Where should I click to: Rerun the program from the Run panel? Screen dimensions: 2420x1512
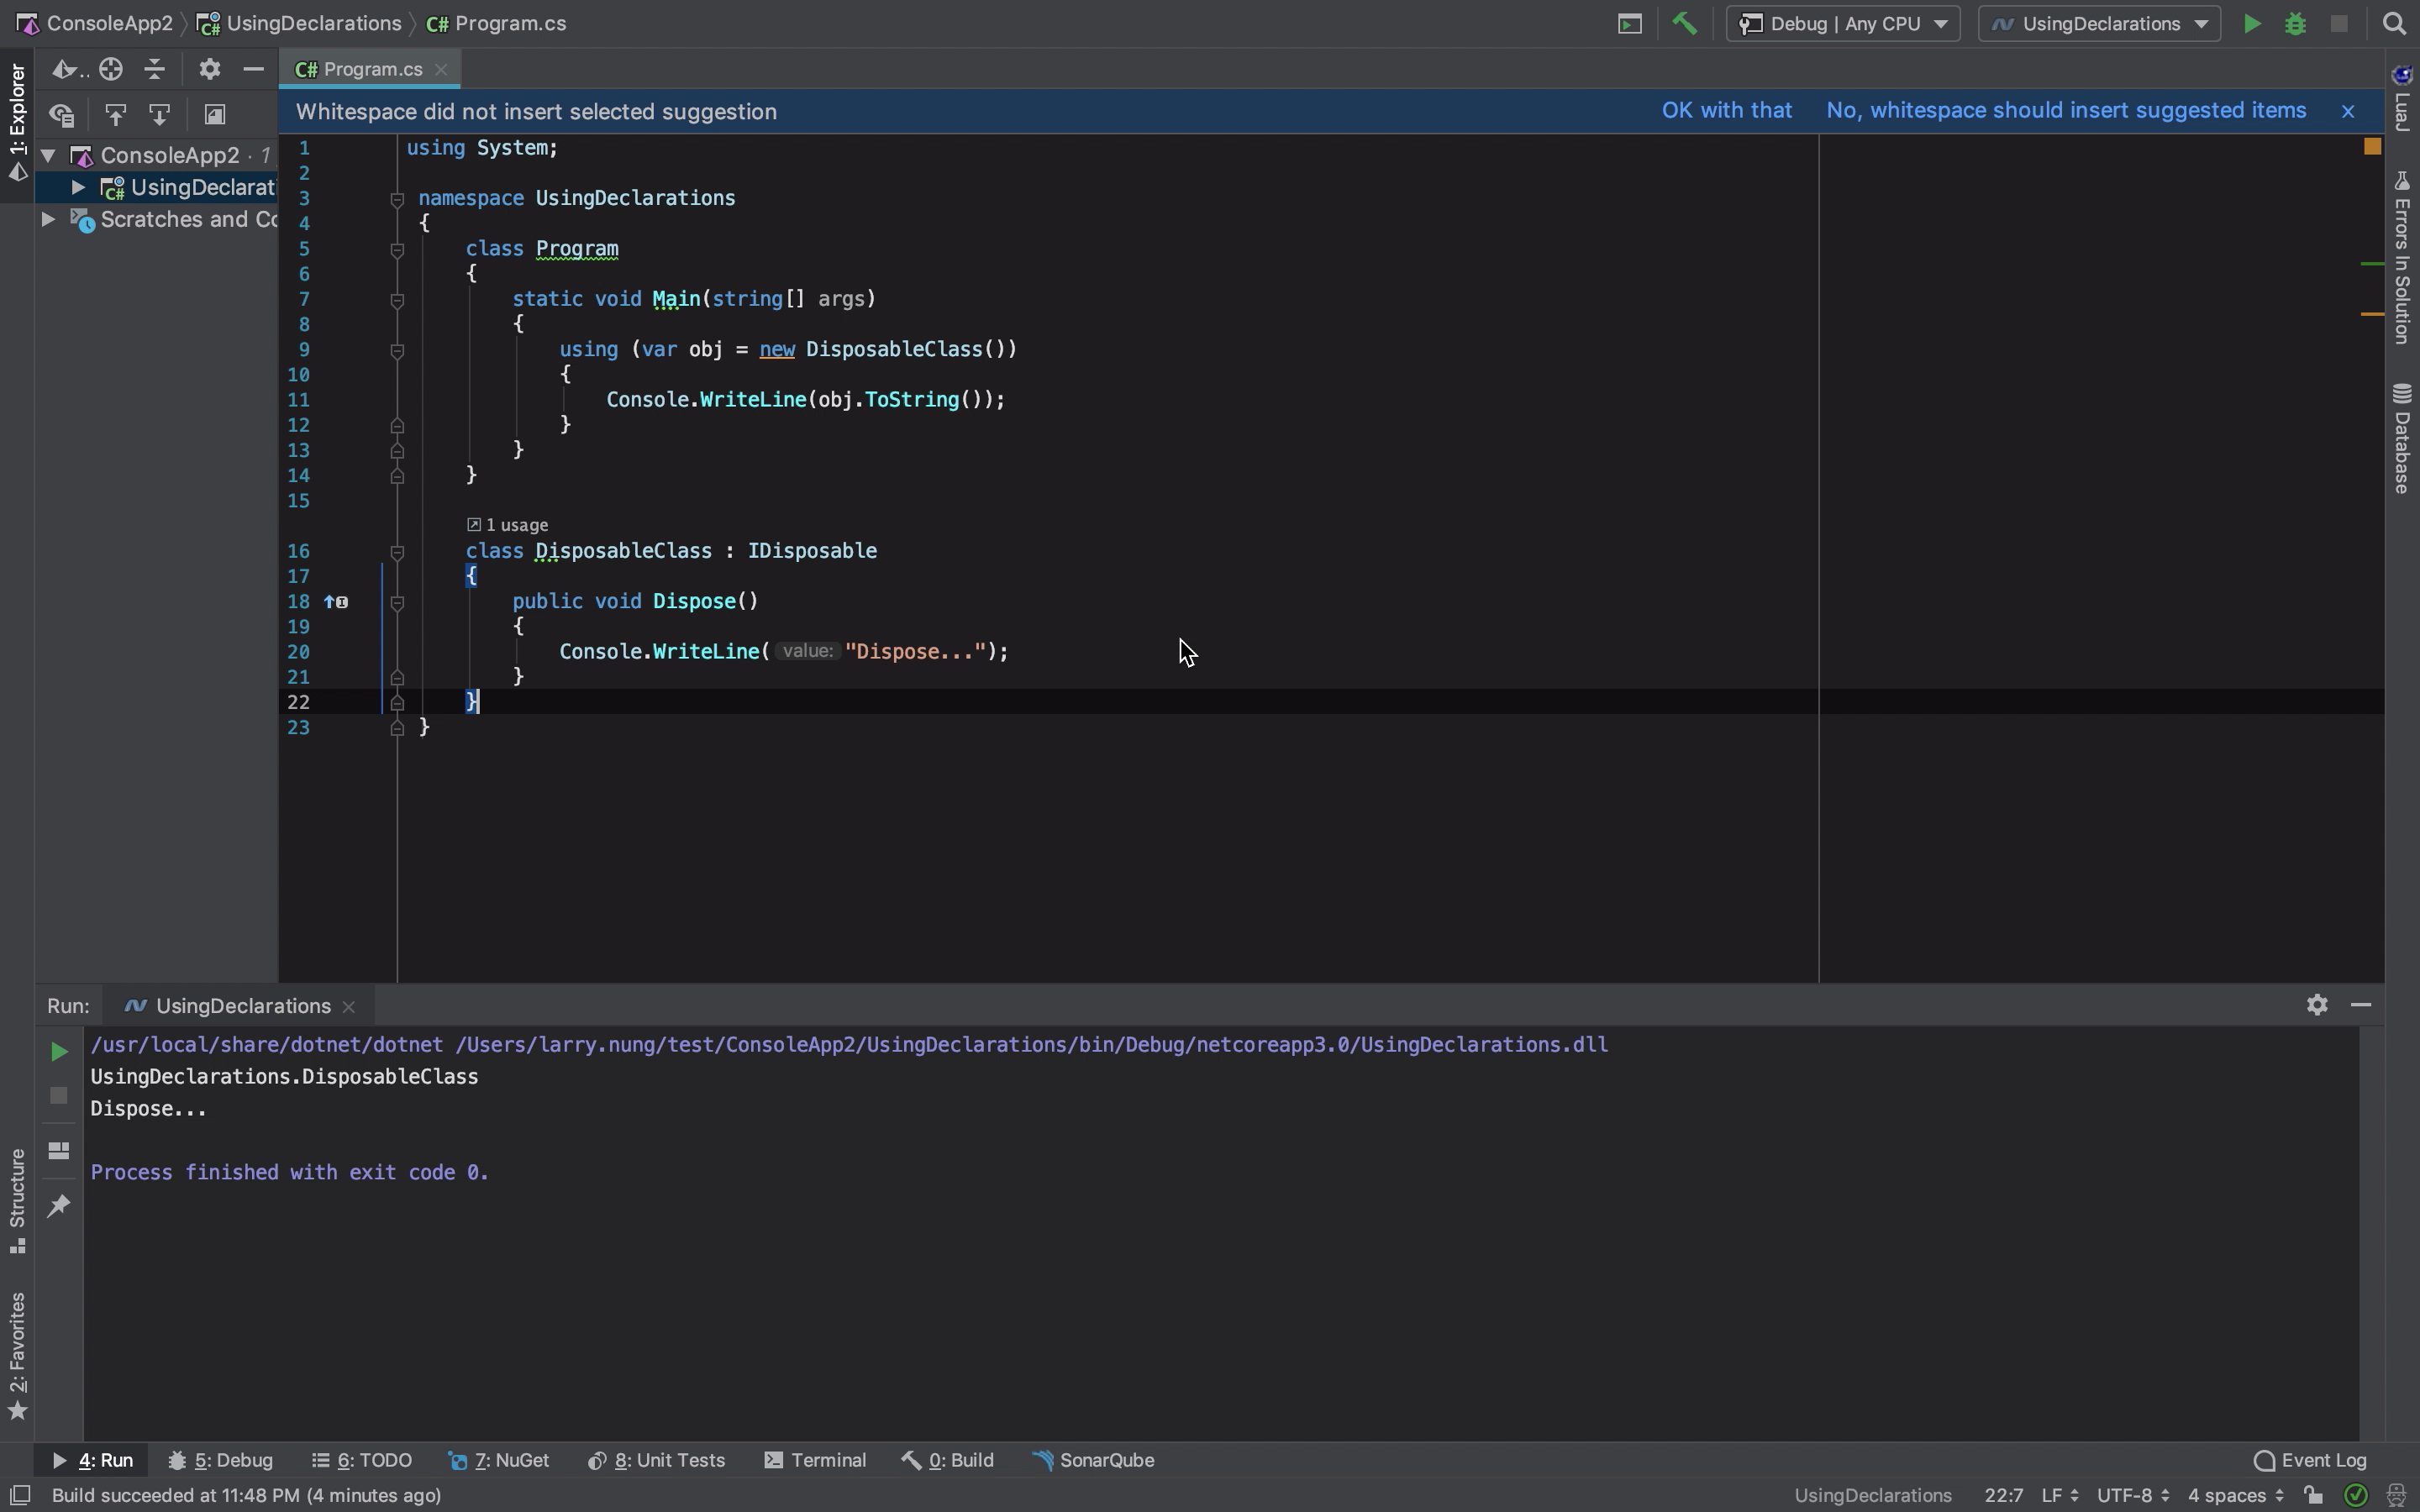click(59, 1051)
